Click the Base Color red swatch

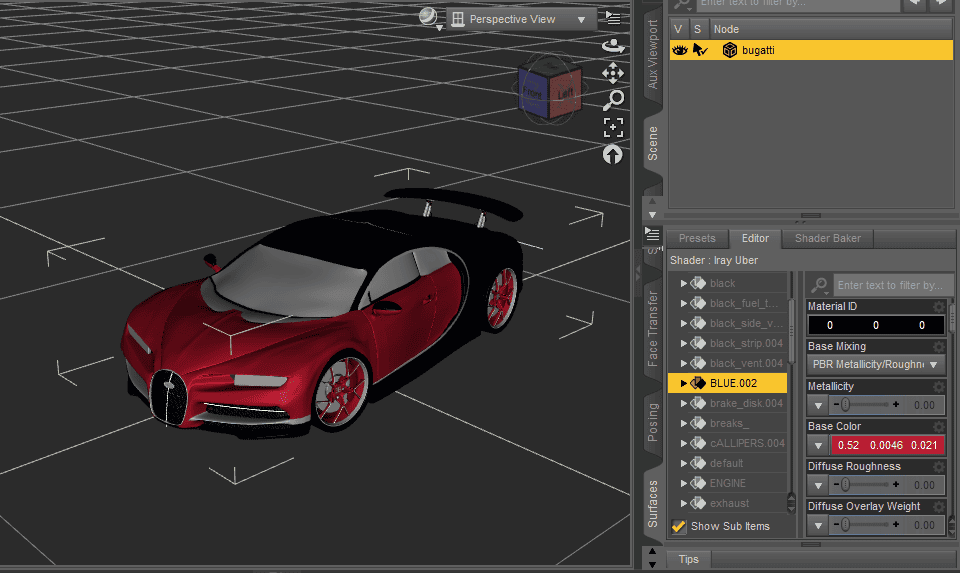click(887, 445)
